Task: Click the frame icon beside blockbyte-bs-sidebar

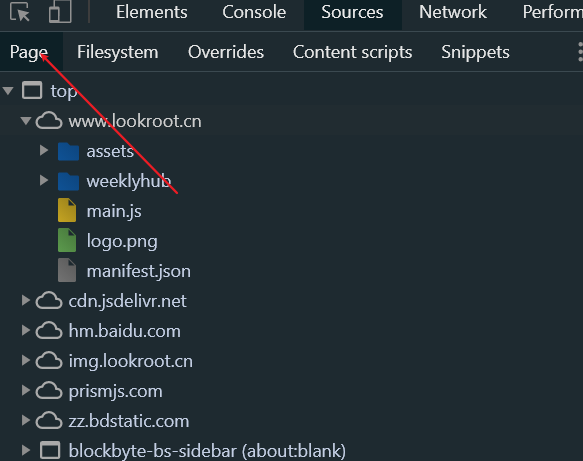Action: point(50,451)
